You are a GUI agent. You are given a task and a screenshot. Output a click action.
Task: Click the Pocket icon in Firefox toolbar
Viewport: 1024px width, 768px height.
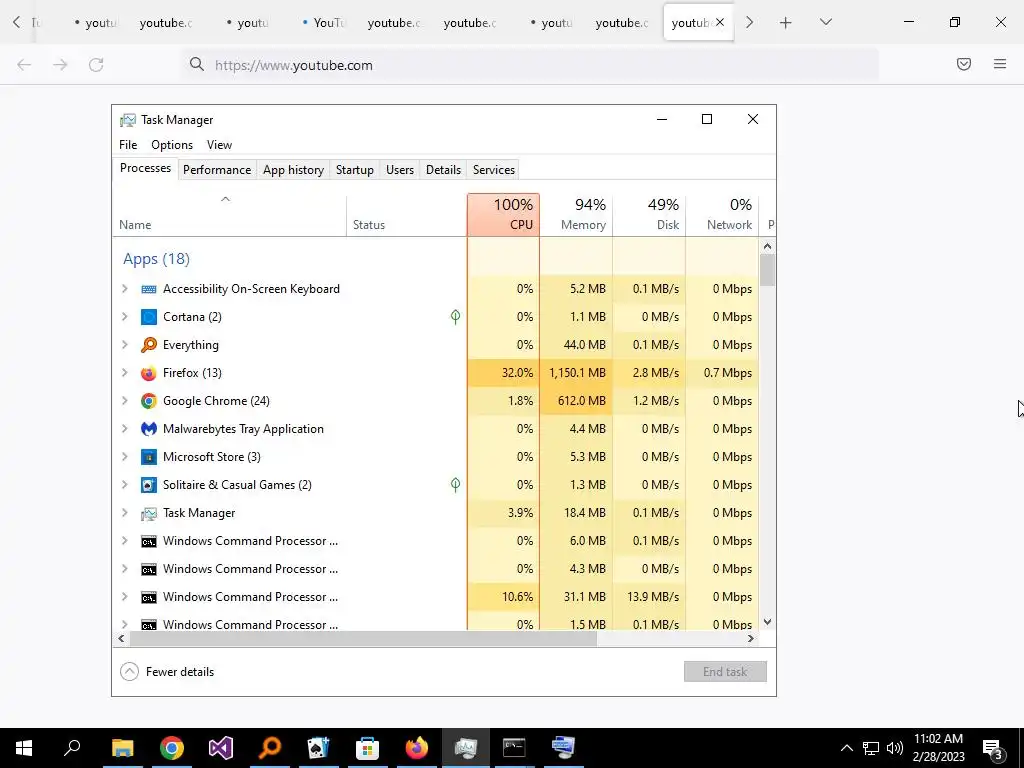(x=964, y=64)
